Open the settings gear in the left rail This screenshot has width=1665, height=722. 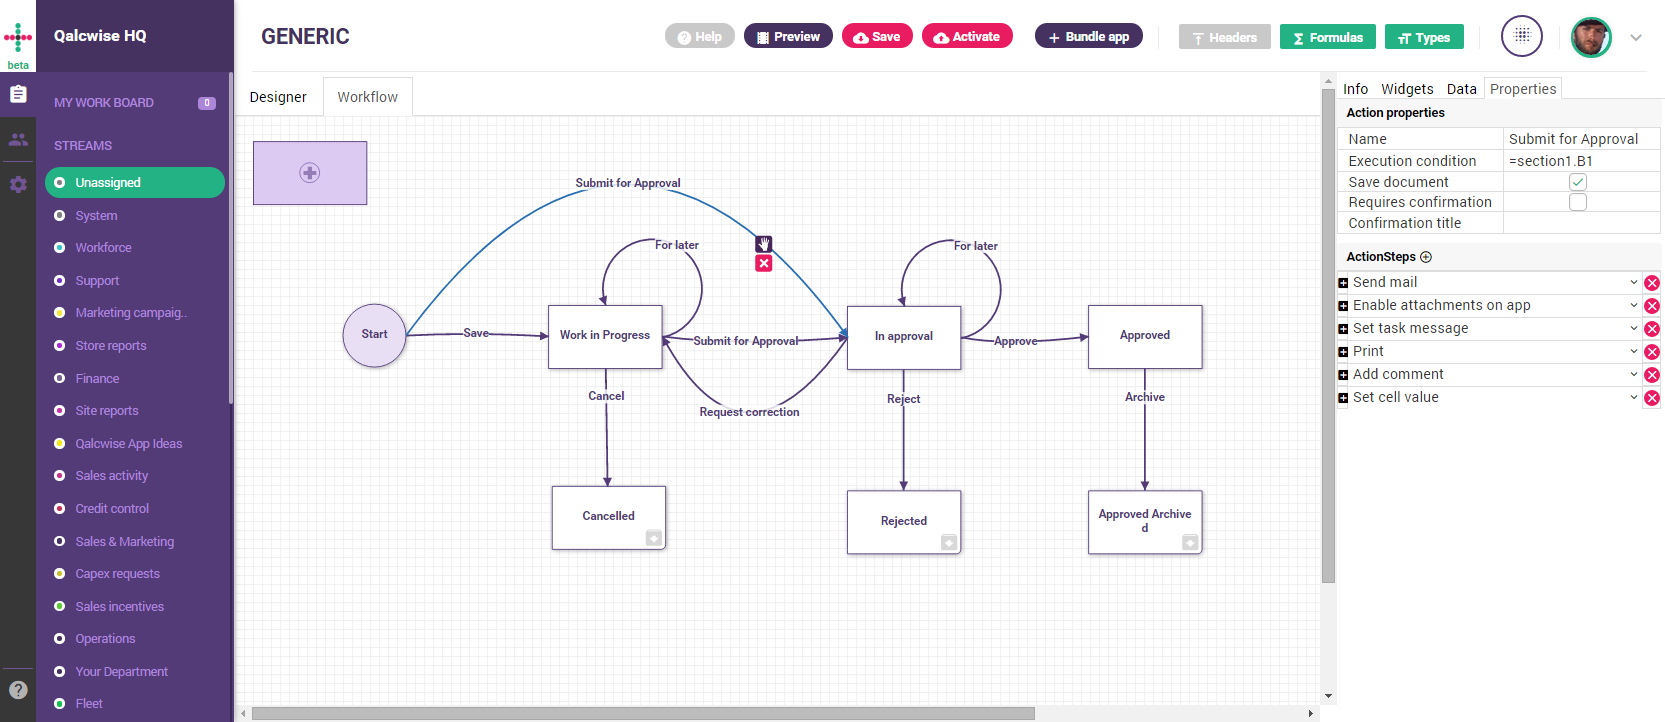(18, 185)
